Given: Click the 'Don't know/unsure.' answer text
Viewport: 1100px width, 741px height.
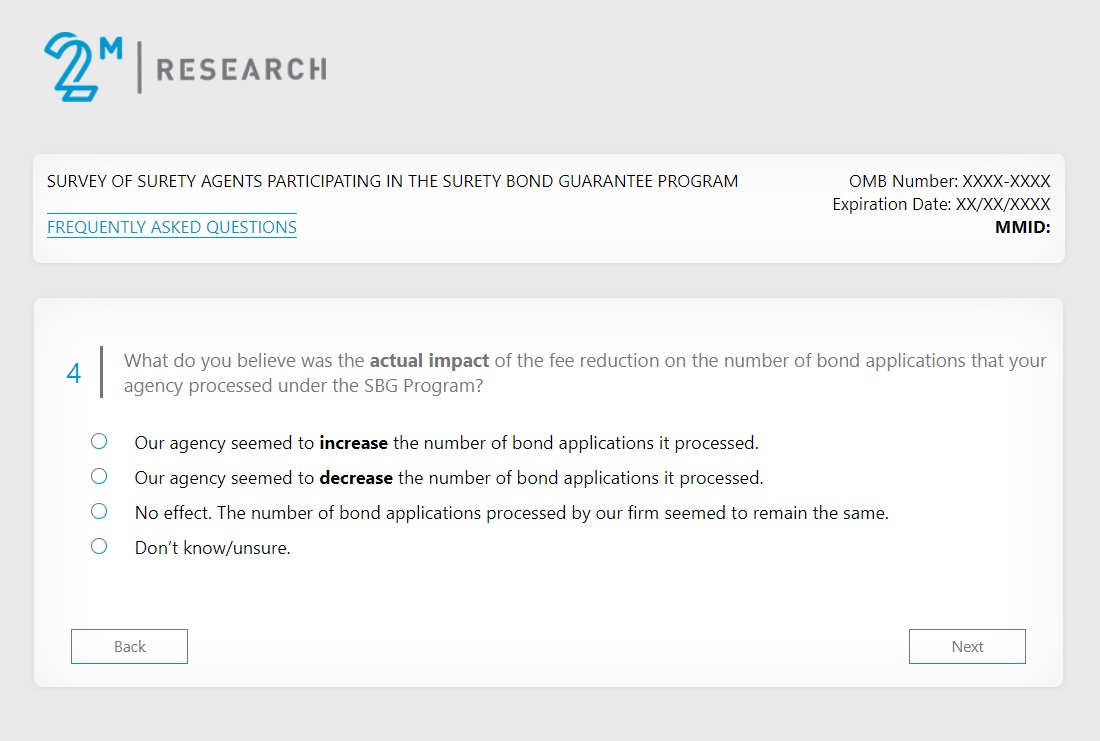Looking at the screenshot, I should (x=212, y=548).
